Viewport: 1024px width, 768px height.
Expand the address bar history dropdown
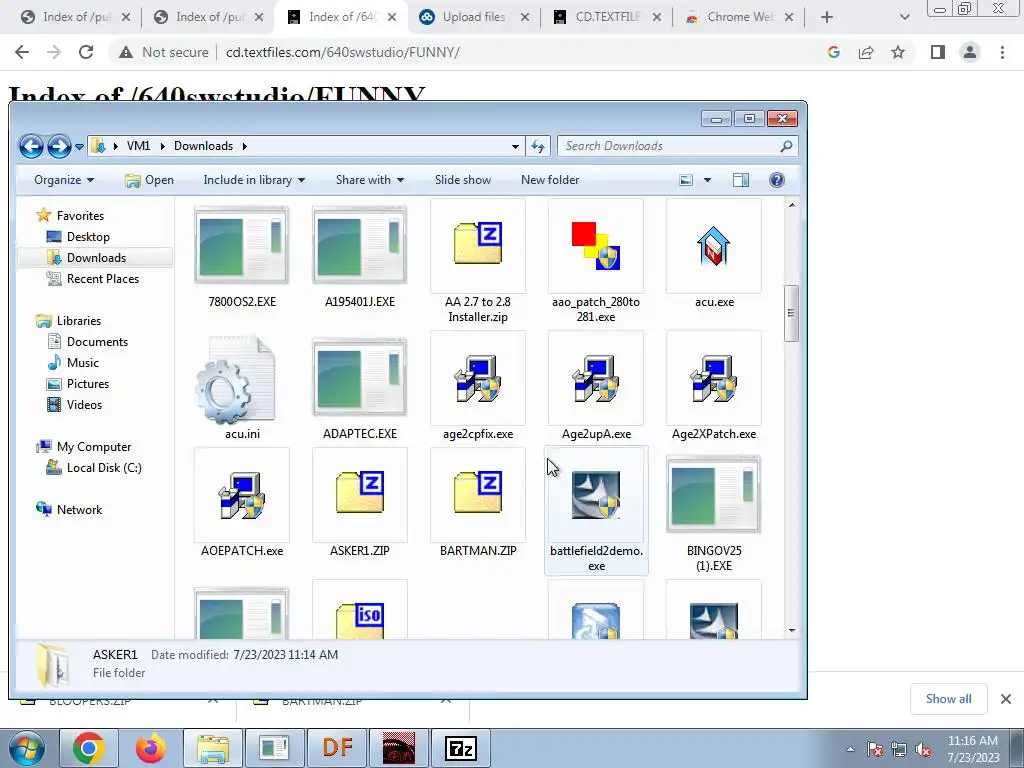click(x=515, y=146)
